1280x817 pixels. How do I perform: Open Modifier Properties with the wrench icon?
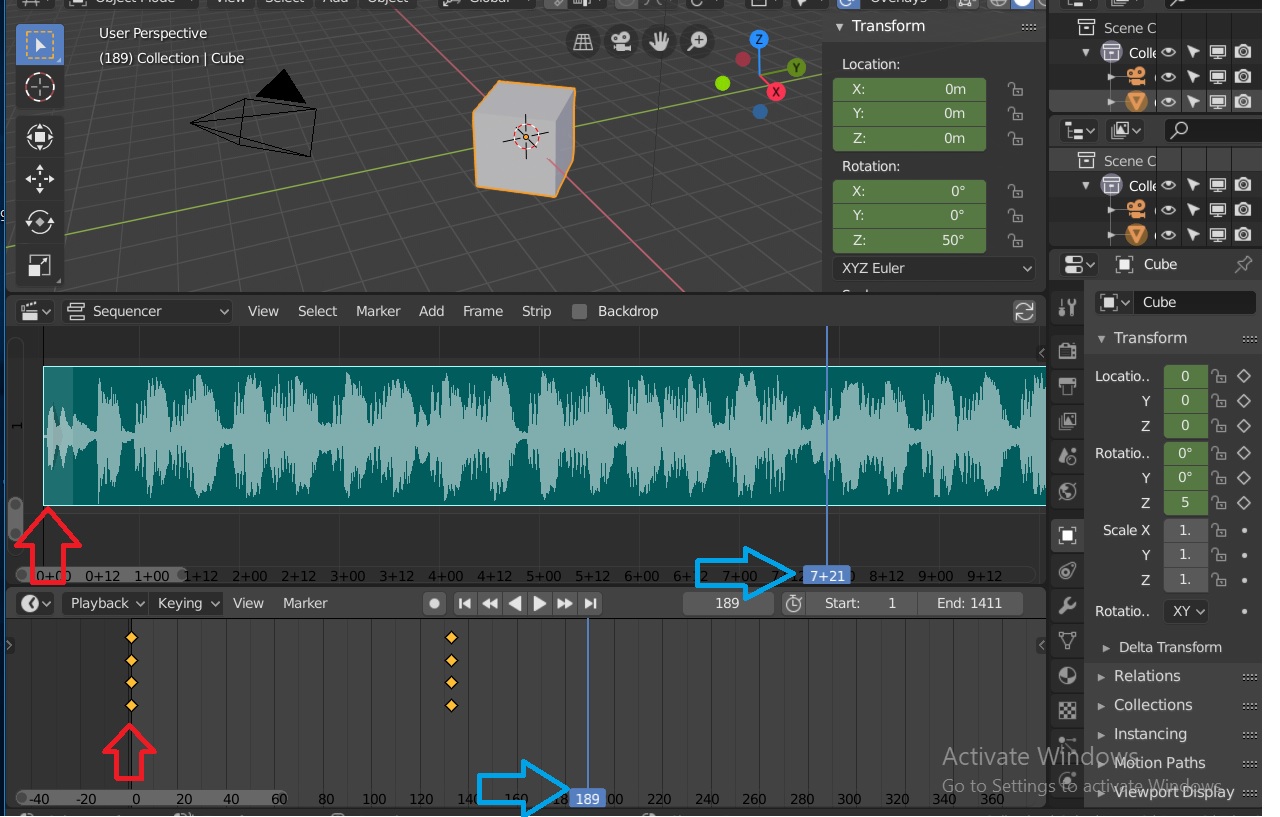1066,603
